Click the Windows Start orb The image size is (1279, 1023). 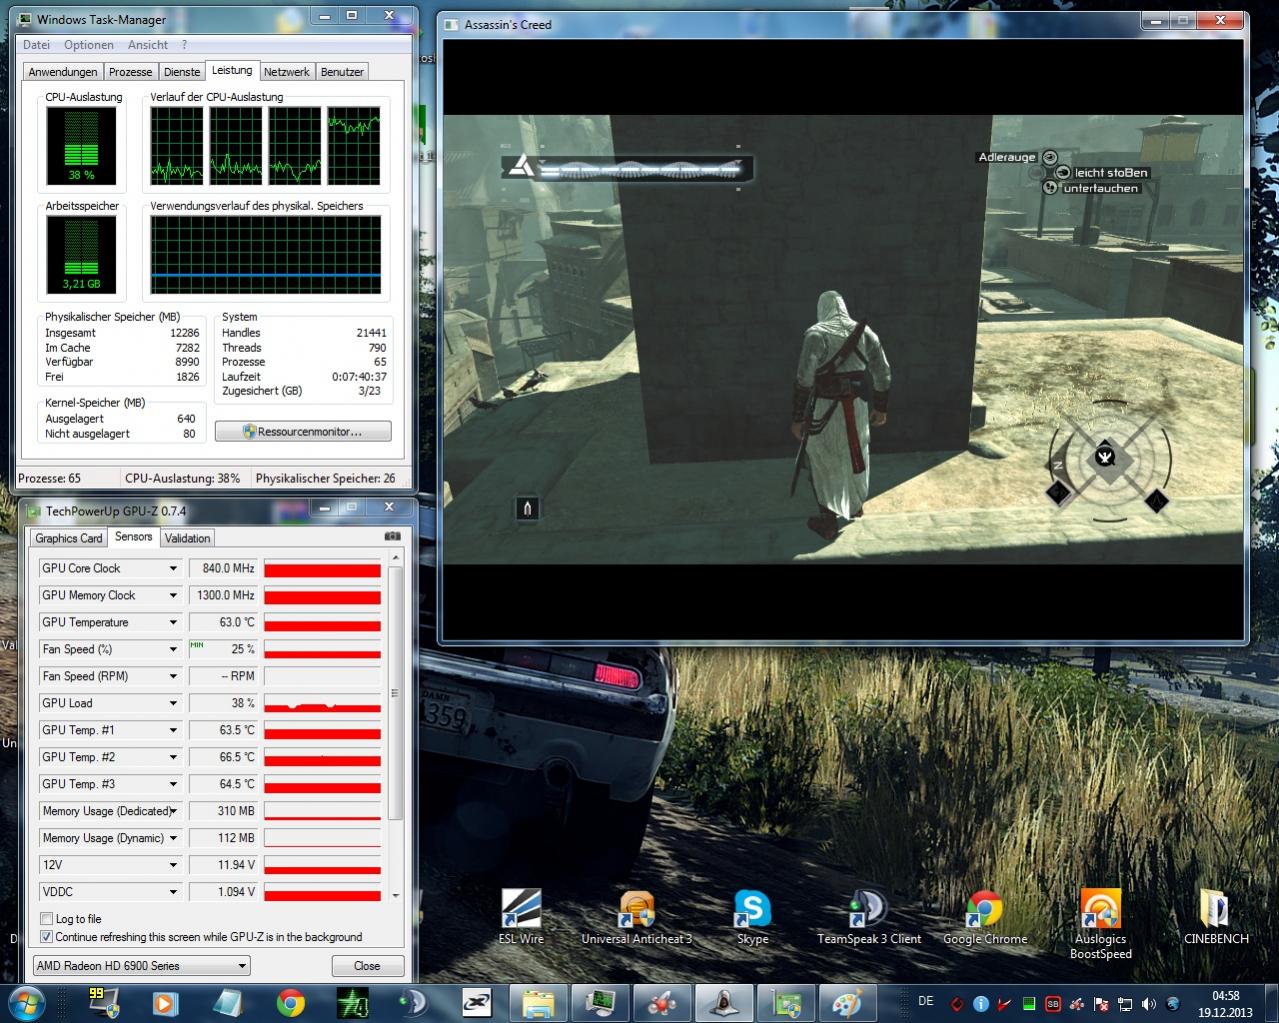click(27, 1002)
